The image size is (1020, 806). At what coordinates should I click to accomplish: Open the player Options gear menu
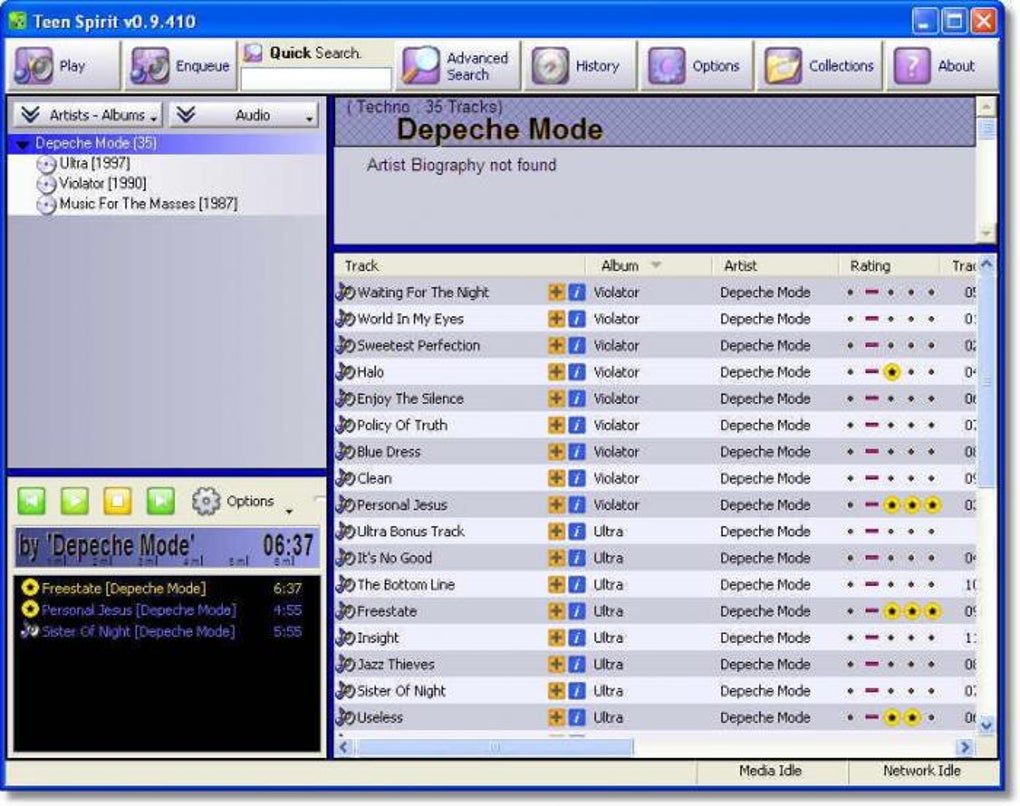[x=241, y=502]
